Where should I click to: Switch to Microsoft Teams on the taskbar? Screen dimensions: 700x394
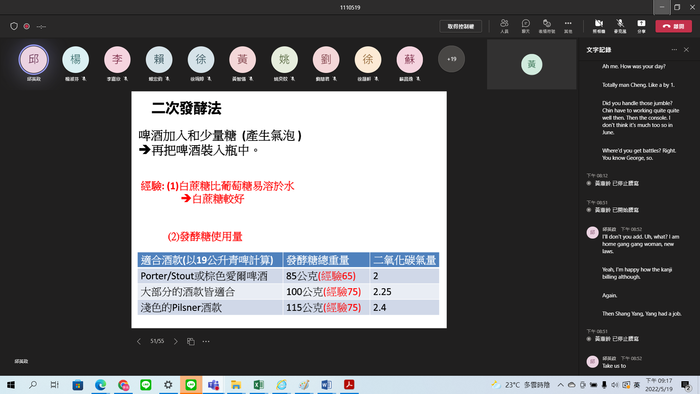213,385
